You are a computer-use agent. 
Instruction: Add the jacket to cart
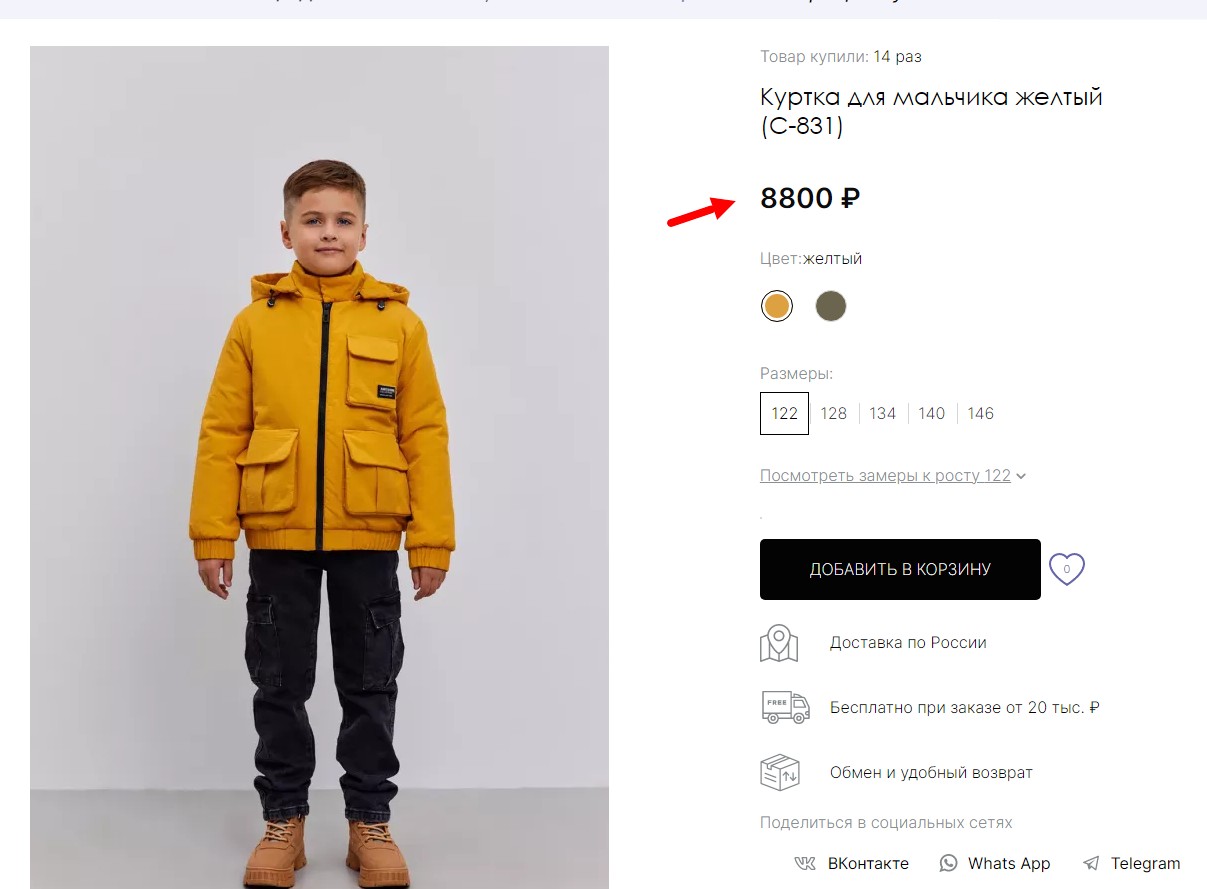click(900, 570)
